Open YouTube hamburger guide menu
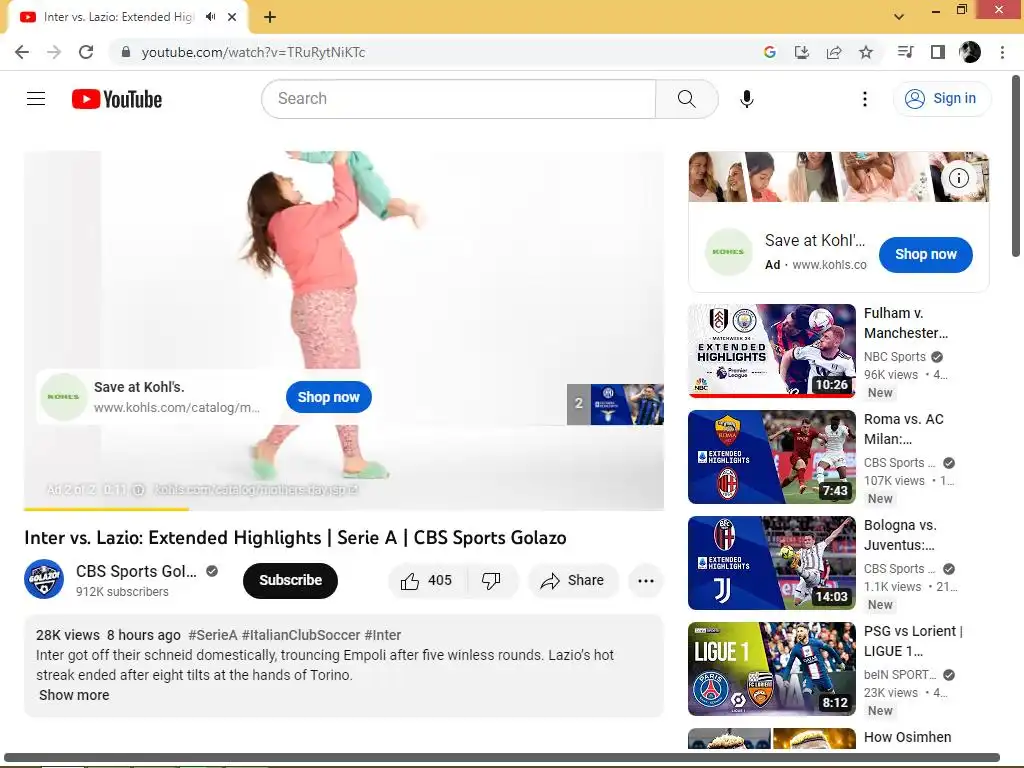The width and height of the screenshot is (1024, 768). coord(36,99)
